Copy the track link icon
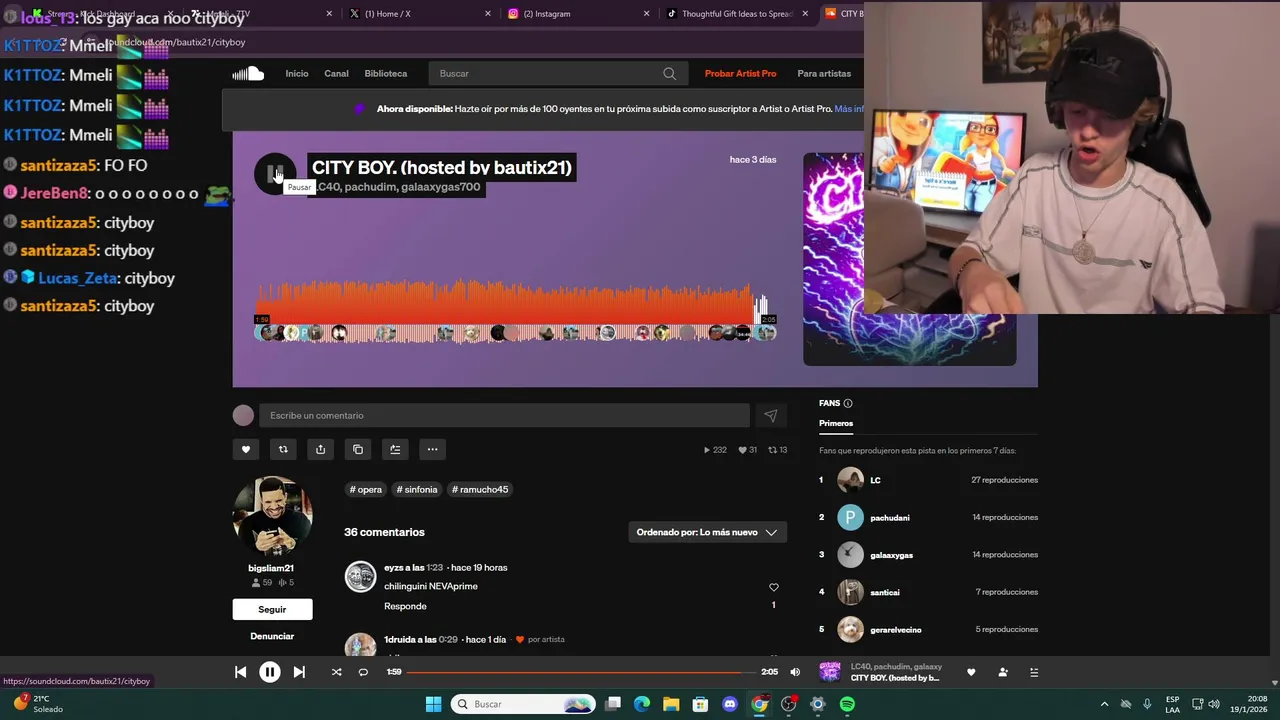 (358, 449)
